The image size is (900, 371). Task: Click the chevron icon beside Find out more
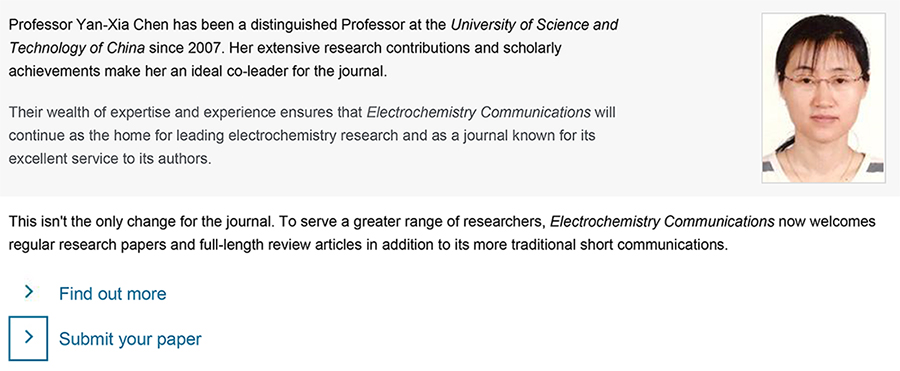[28, 293]
